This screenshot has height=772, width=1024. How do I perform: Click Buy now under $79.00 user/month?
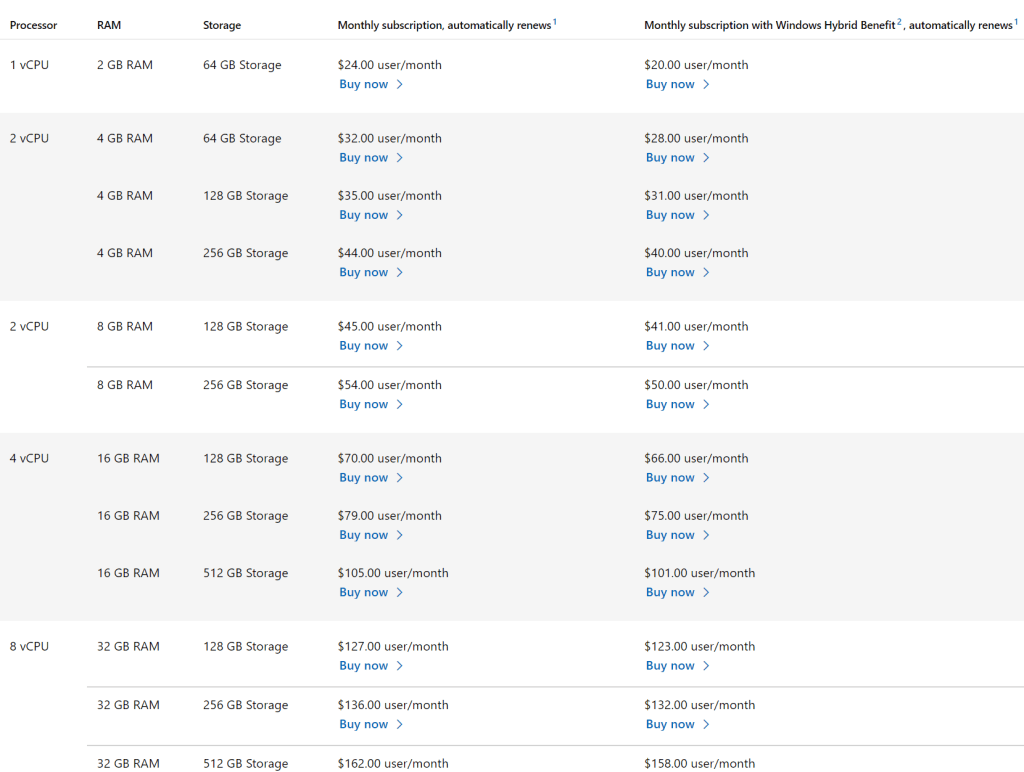point(364,535)
